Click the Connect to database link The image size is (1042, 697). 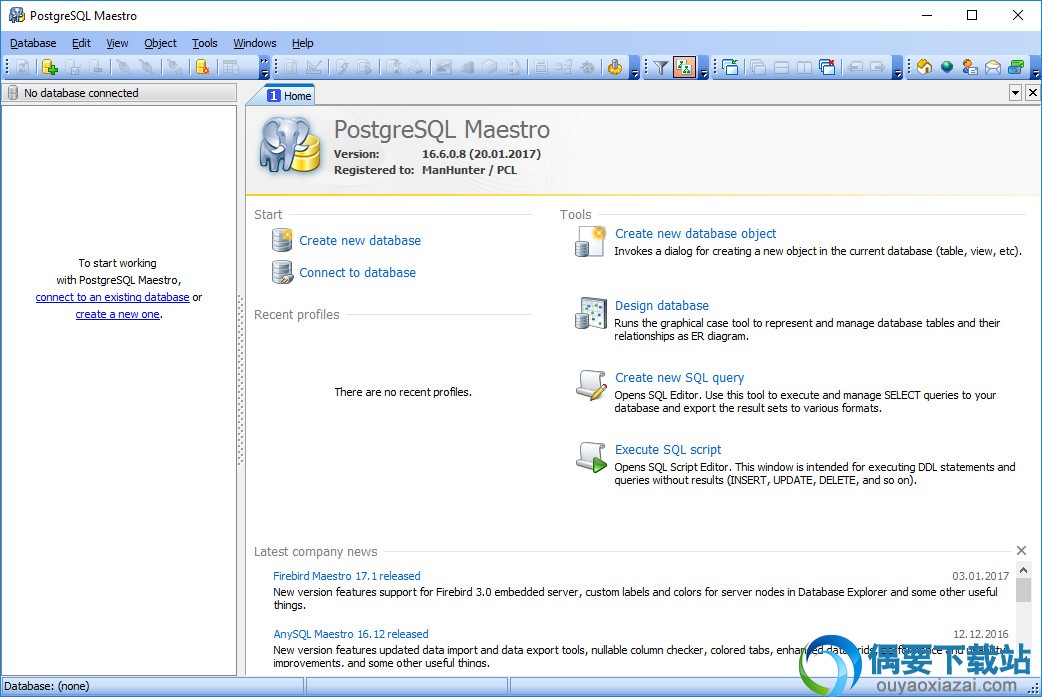pyautogui.click(x=358, y=272)
